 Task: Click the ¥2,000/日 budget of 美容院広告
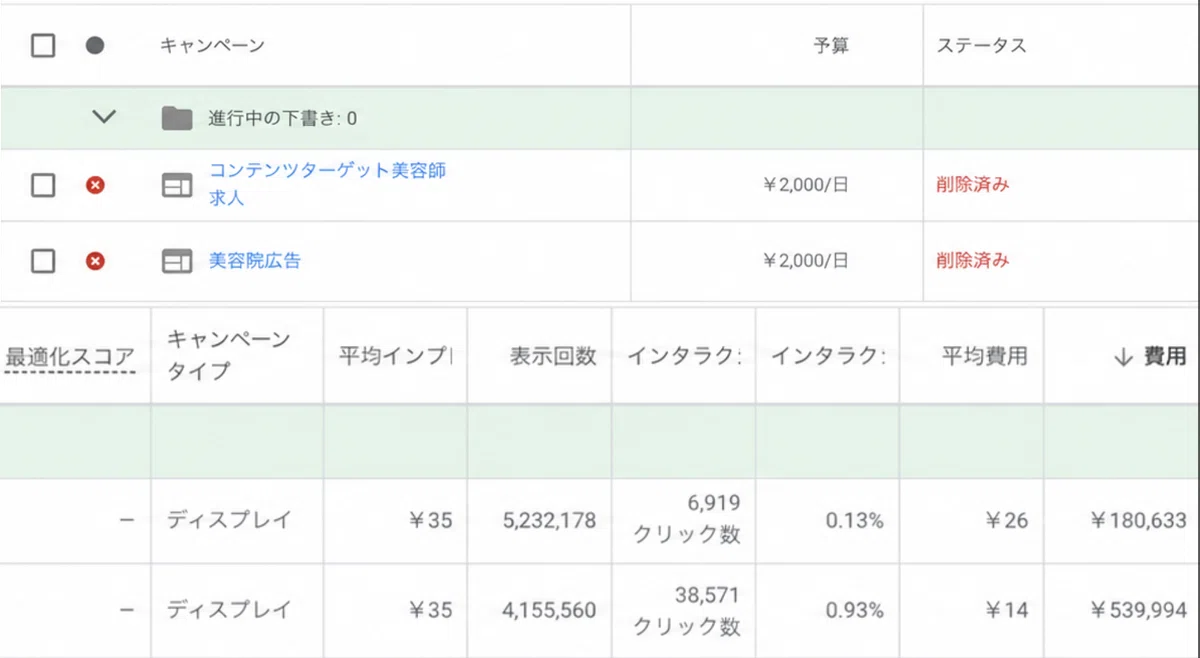(x=806, y=261)
